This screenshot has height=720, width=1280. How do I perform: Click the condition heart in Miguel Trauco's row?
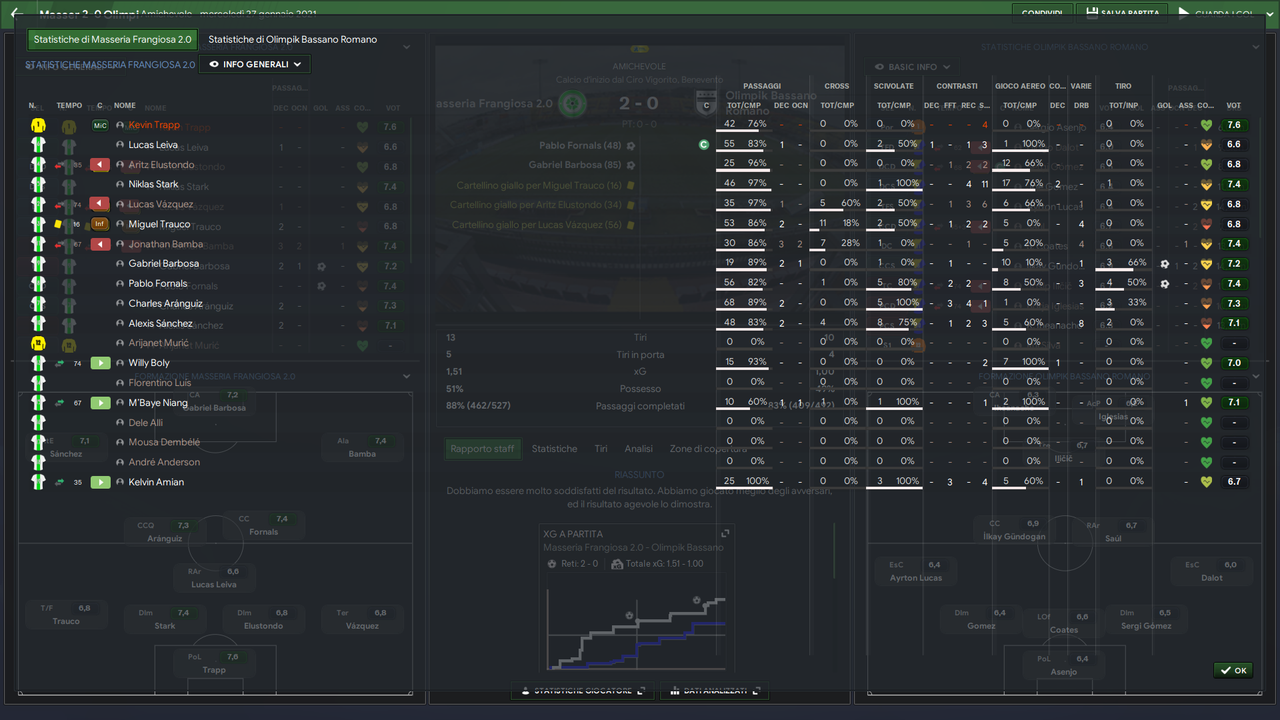[1206, 224]
